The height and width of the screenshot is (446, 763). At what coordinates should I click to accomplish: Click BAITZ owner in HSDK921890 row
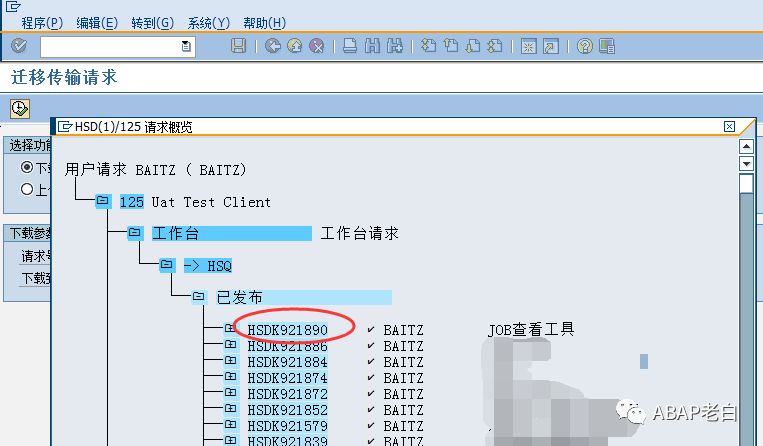[403, 330]
